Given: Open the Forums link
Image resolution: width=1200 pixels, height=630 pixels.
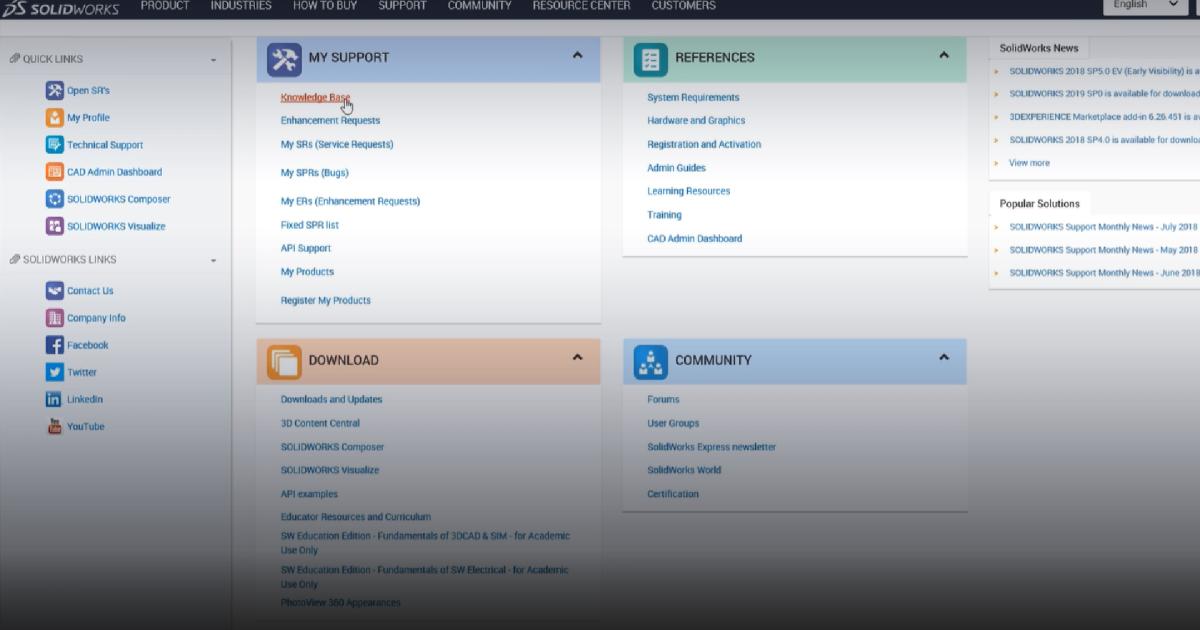Looking at the screenshot, I should point(663,399).
